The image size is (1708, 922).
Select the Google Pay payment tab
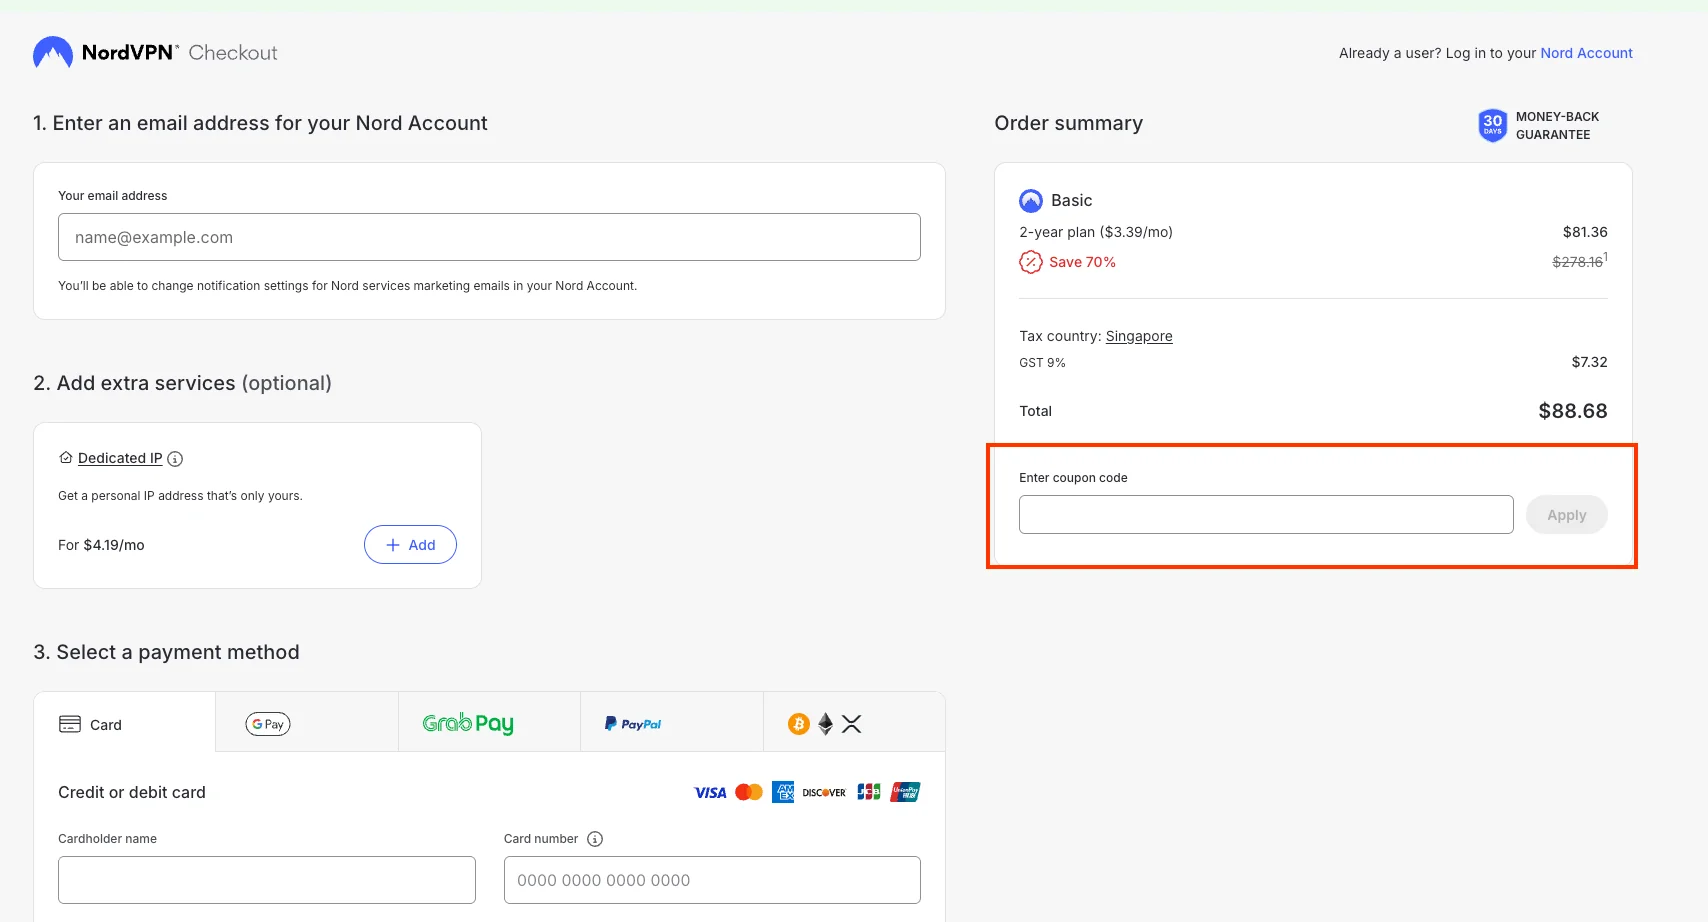[x=307, y=722]
